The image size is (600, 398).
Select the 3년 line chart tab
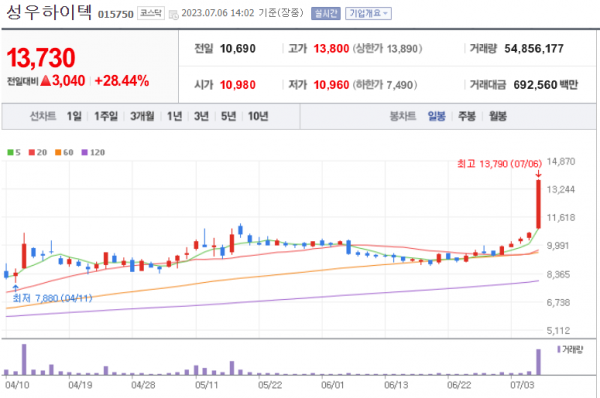click(x=201, y=116)
